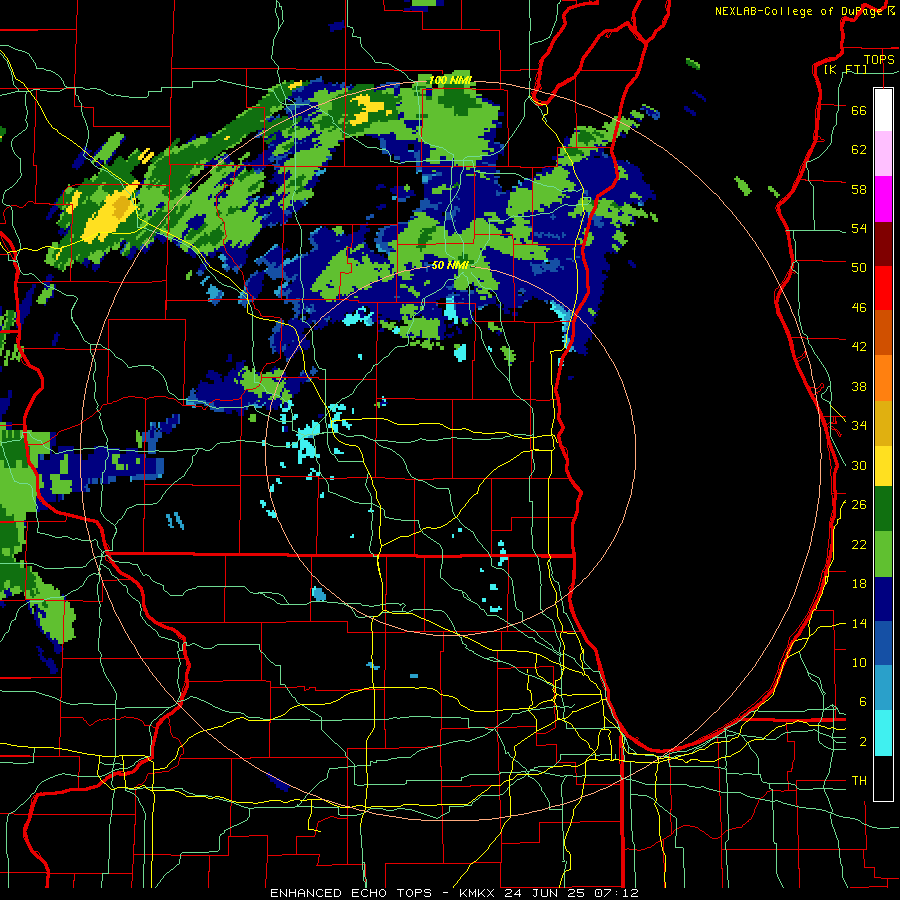Click the "KMKX" station identifier
This screenshot has height=900, width=900.
(x=476, y=893)
